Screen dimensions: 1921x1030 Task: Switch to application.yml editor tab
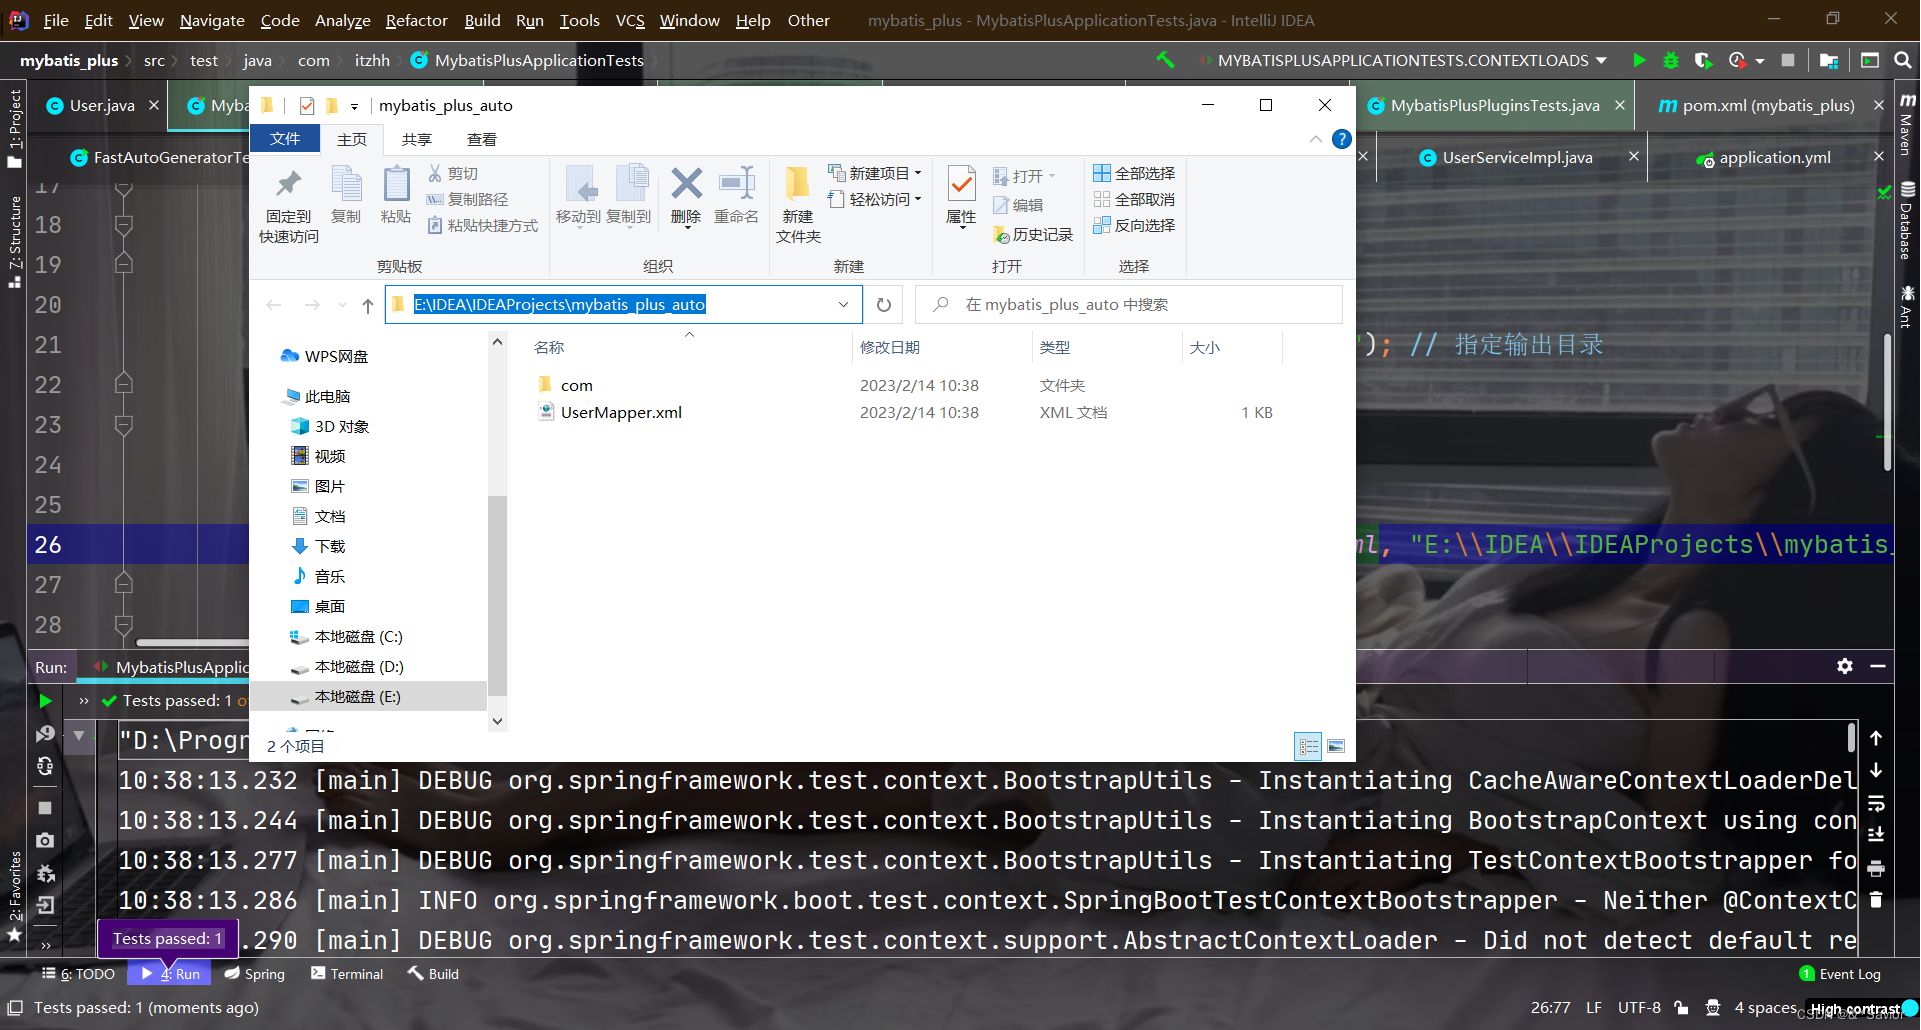[x=1774, y=157]
